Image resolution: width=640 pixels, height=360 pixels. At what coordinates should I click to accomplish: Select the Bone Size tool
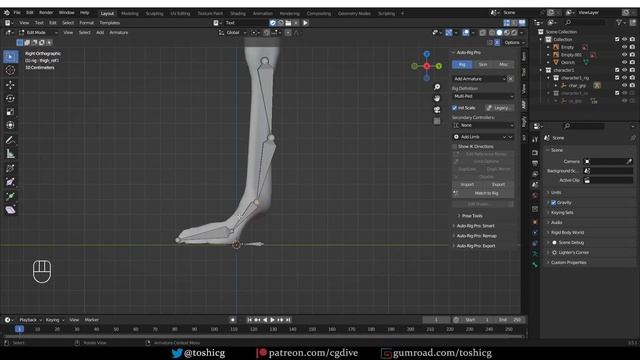tap(10, 182)
